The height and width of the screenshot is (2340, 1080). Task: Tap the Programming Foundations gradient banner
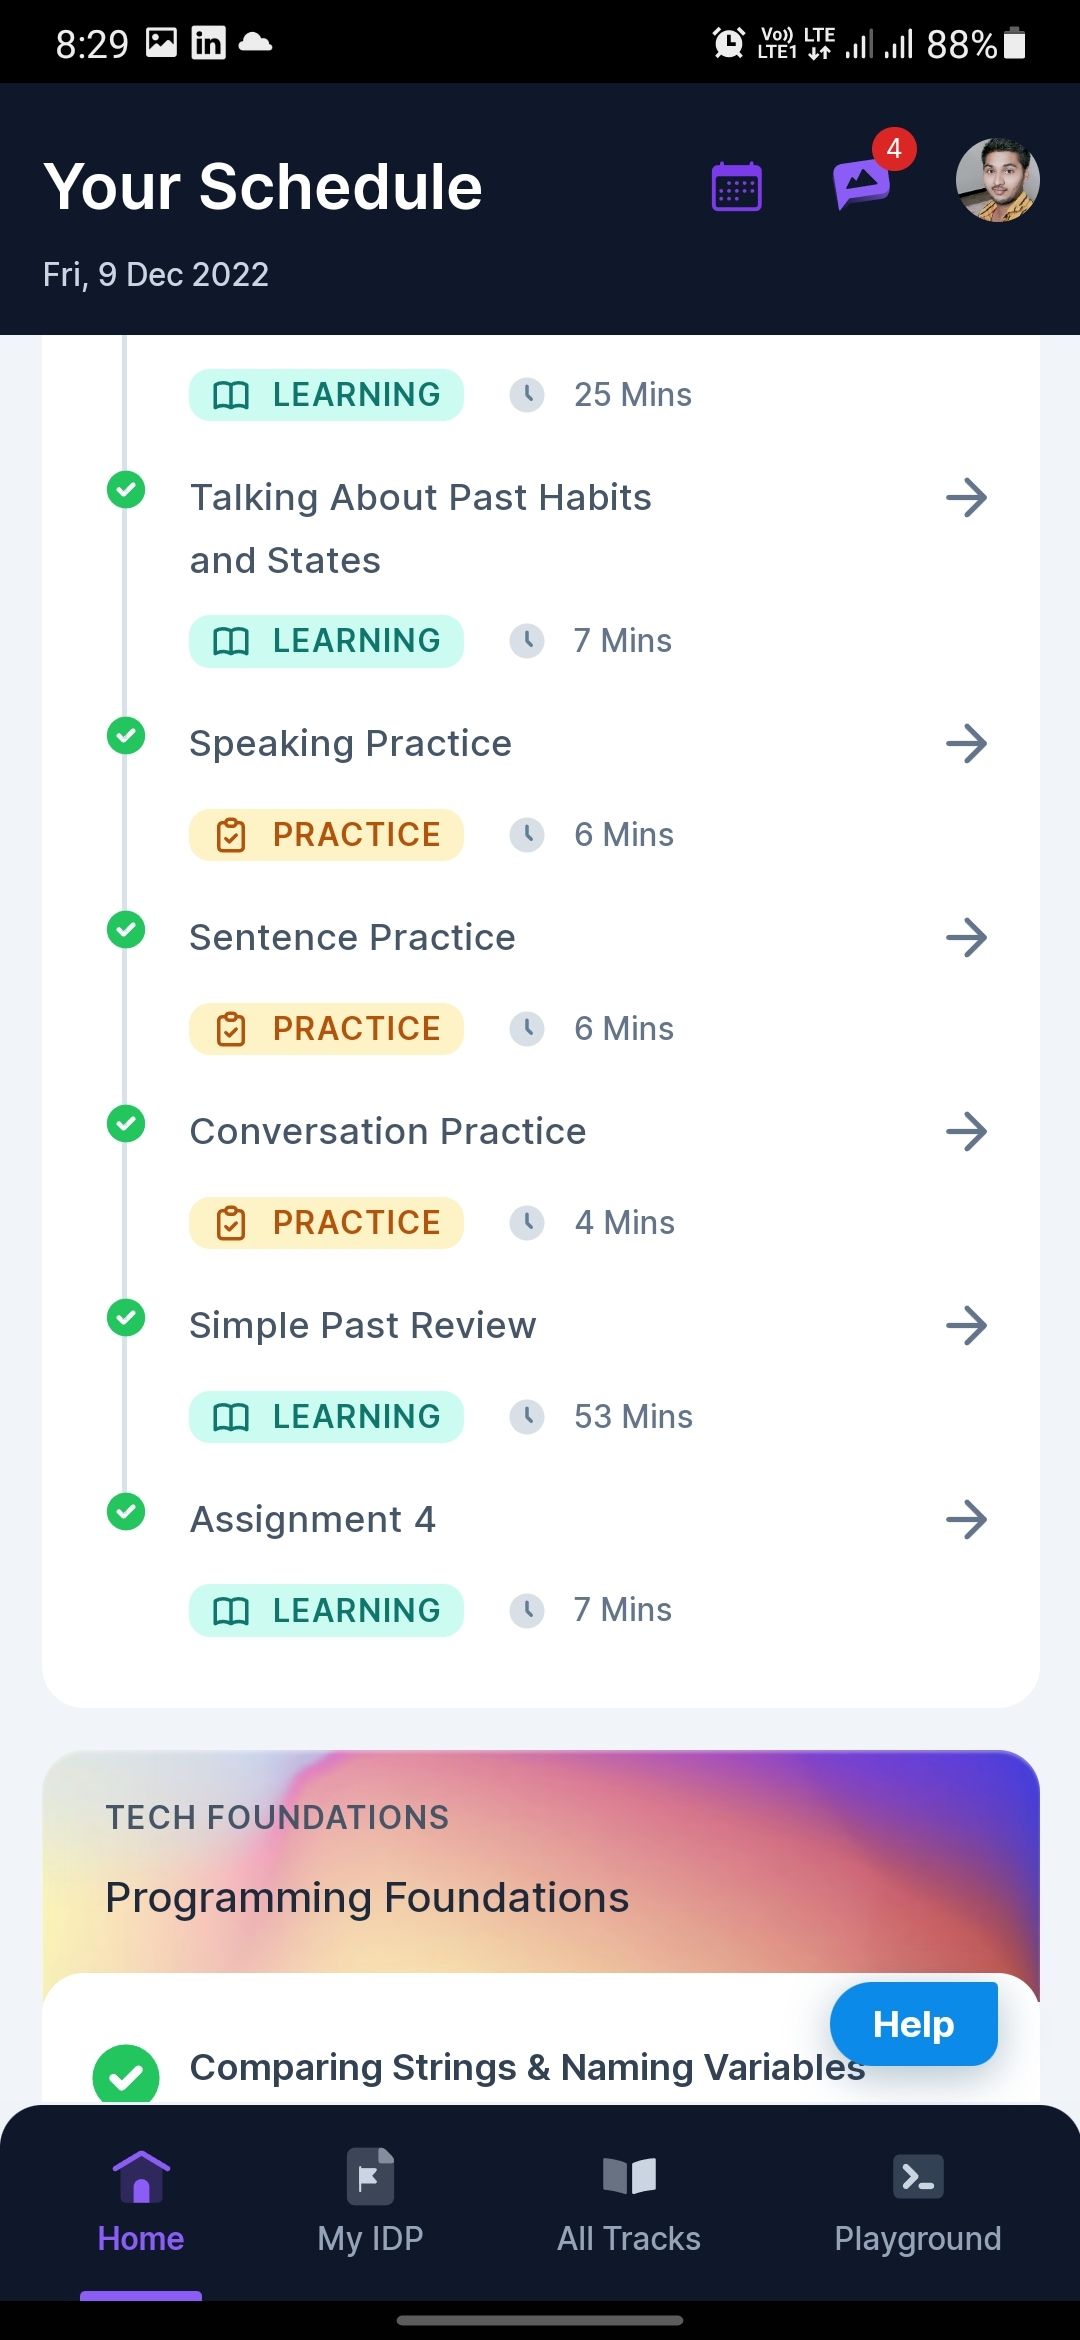point(541,1861)
